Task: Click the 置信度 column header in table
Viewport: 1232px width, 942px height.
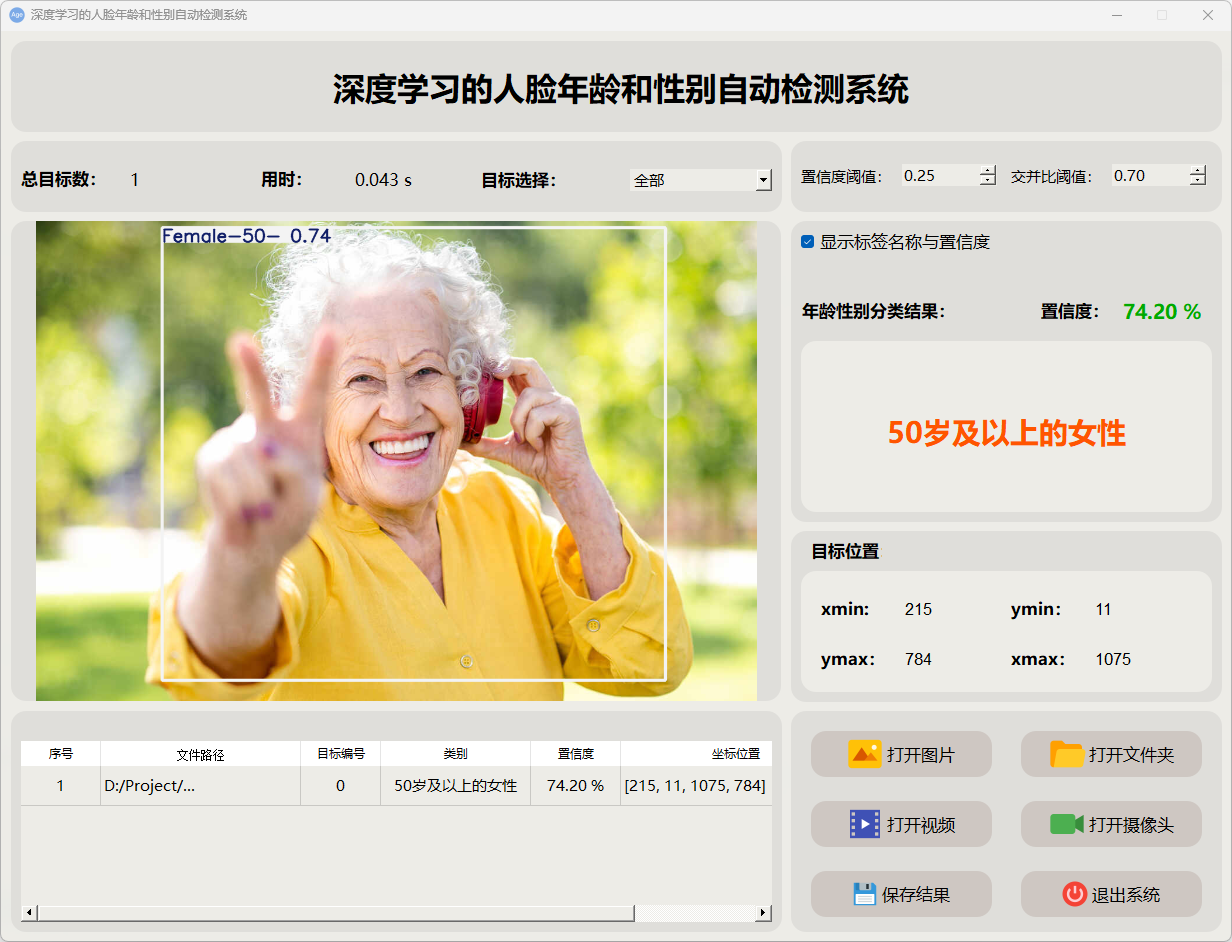Action: (x=575, y=754)
